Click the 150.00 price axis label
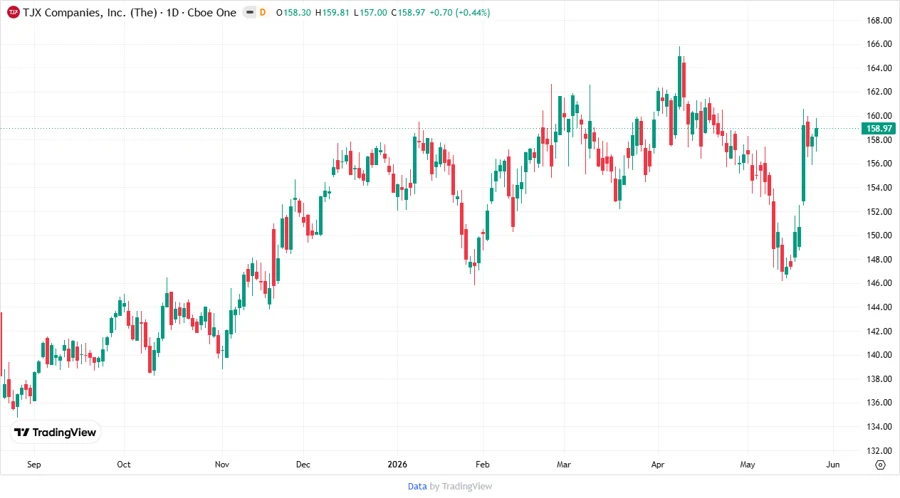 pos(879,235)
